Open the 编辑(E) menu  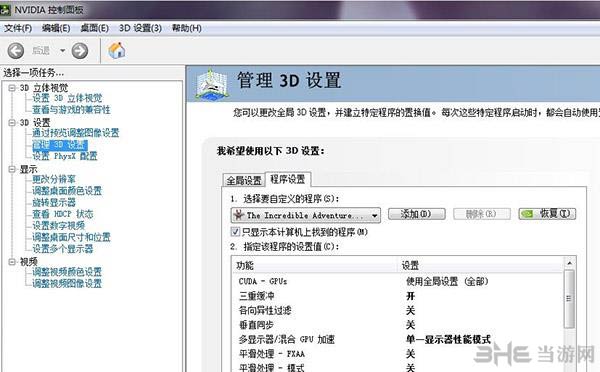[56, 28]
